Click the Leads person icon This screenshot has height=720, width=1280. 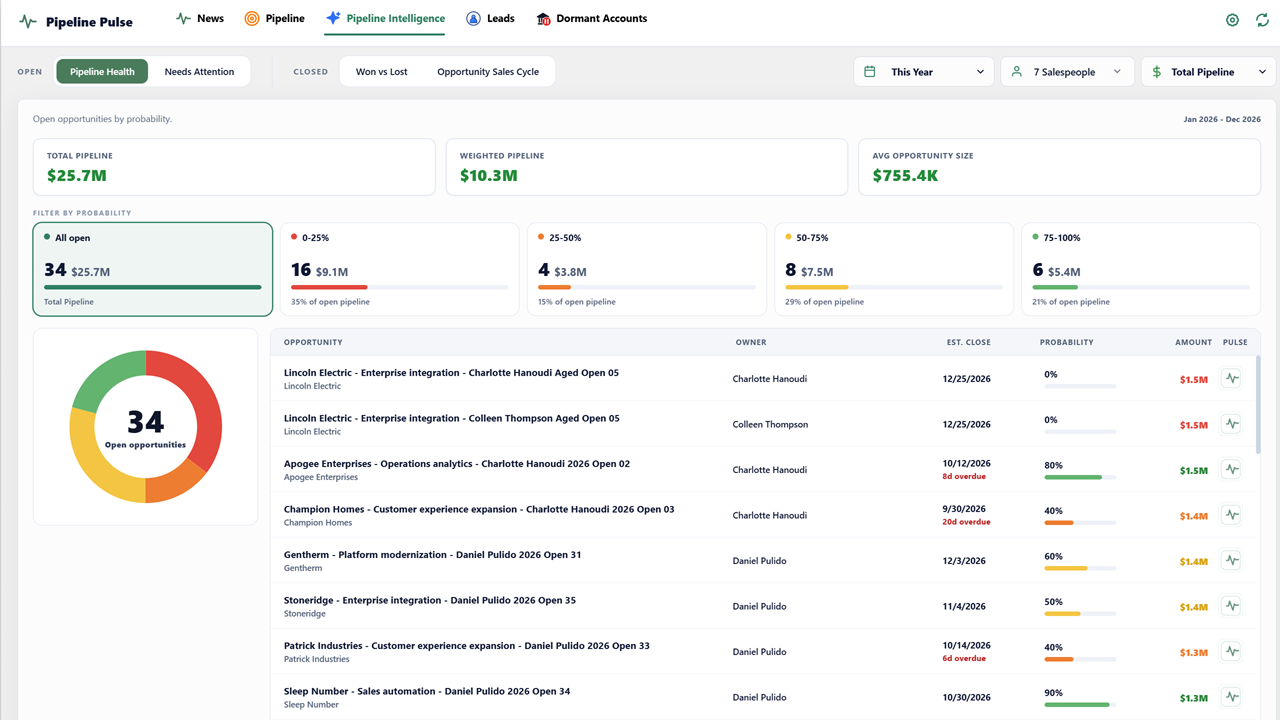click(473, 18)
